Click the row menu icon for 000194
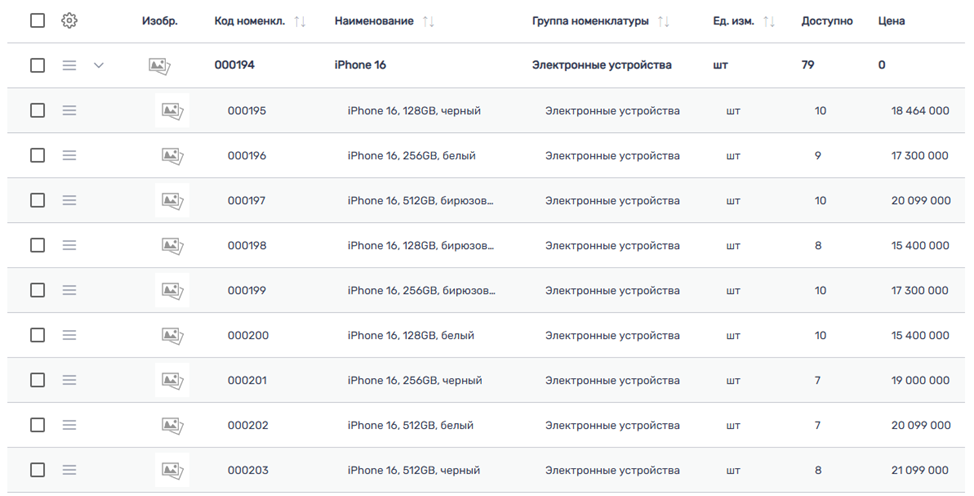The width and height of the screenshot is (974, 496). (x=69, y=66)
